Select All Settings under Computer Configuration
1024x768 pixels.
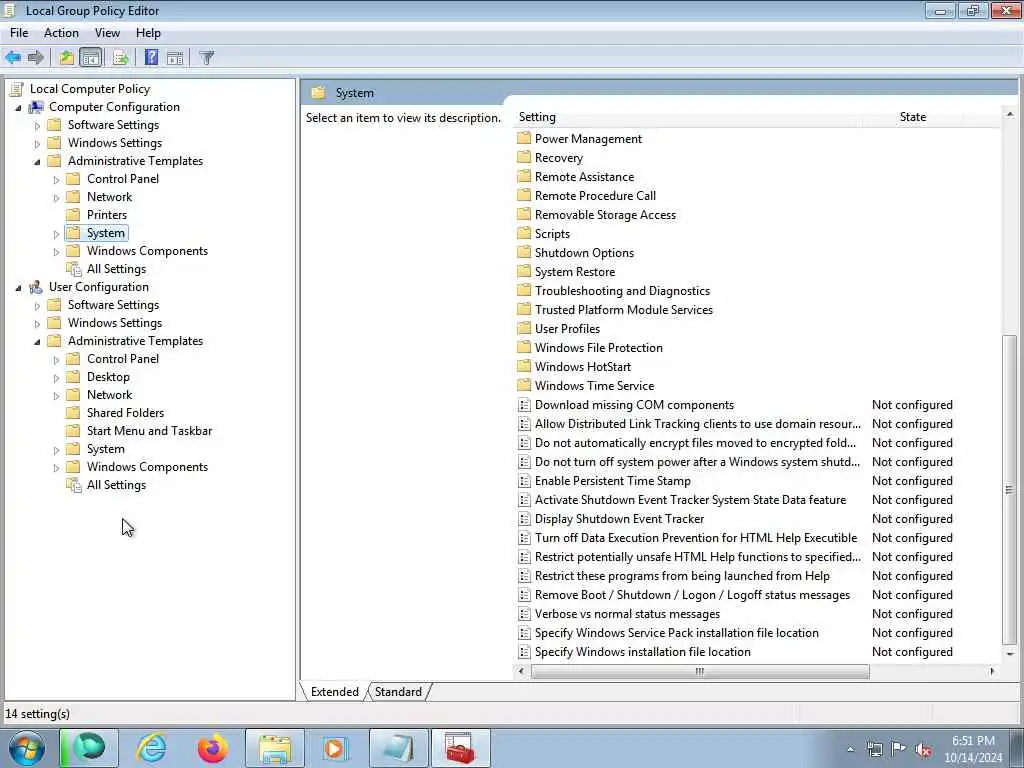116,269
